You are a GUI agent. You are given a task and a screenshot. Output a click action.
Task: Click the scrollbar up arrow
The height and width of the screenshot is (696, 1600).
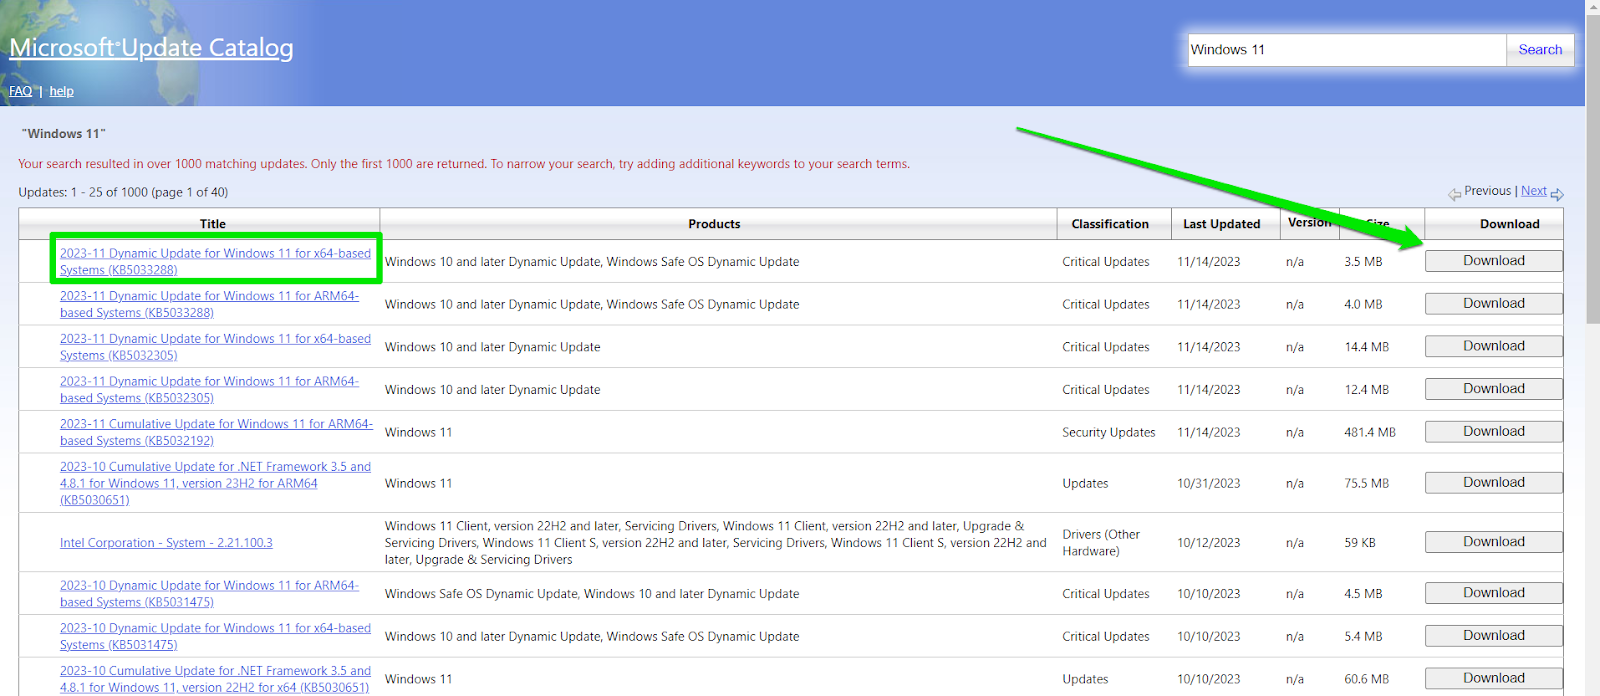point(1592,6)
